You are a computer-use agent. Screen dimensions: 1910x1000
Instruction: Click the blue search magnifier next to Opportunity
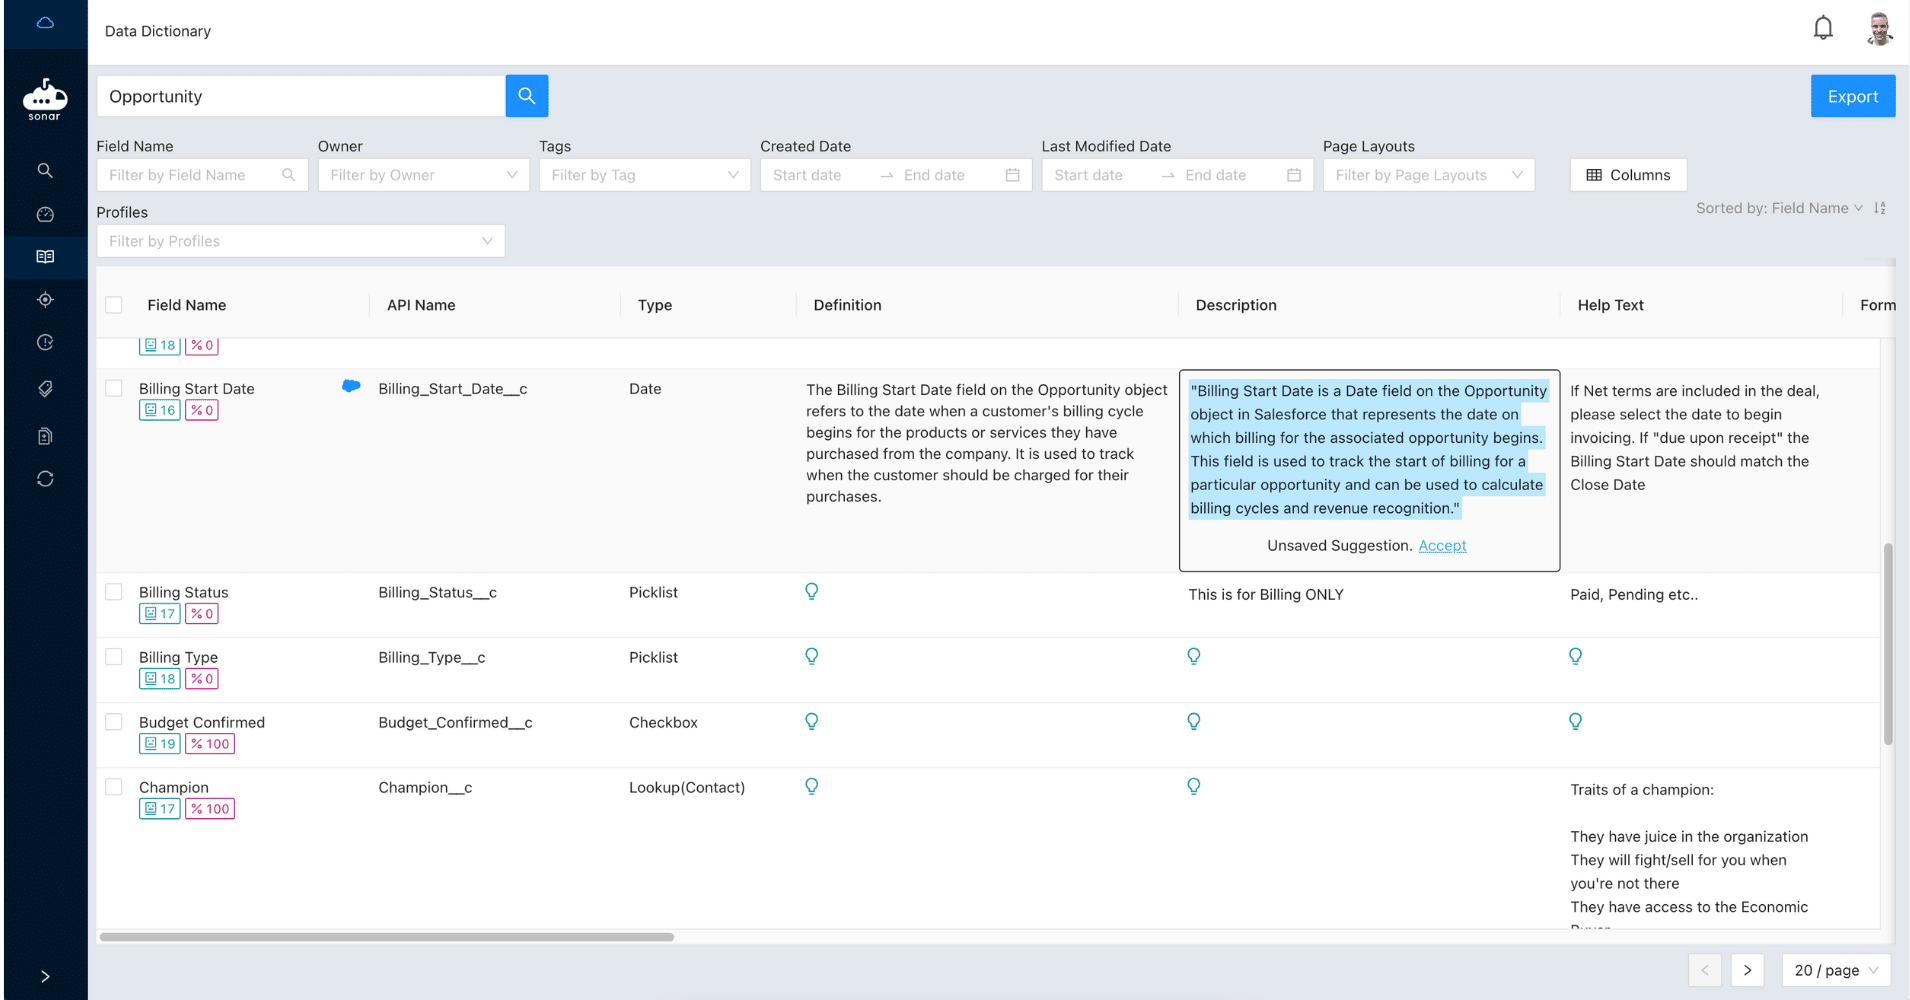(526, 95)
